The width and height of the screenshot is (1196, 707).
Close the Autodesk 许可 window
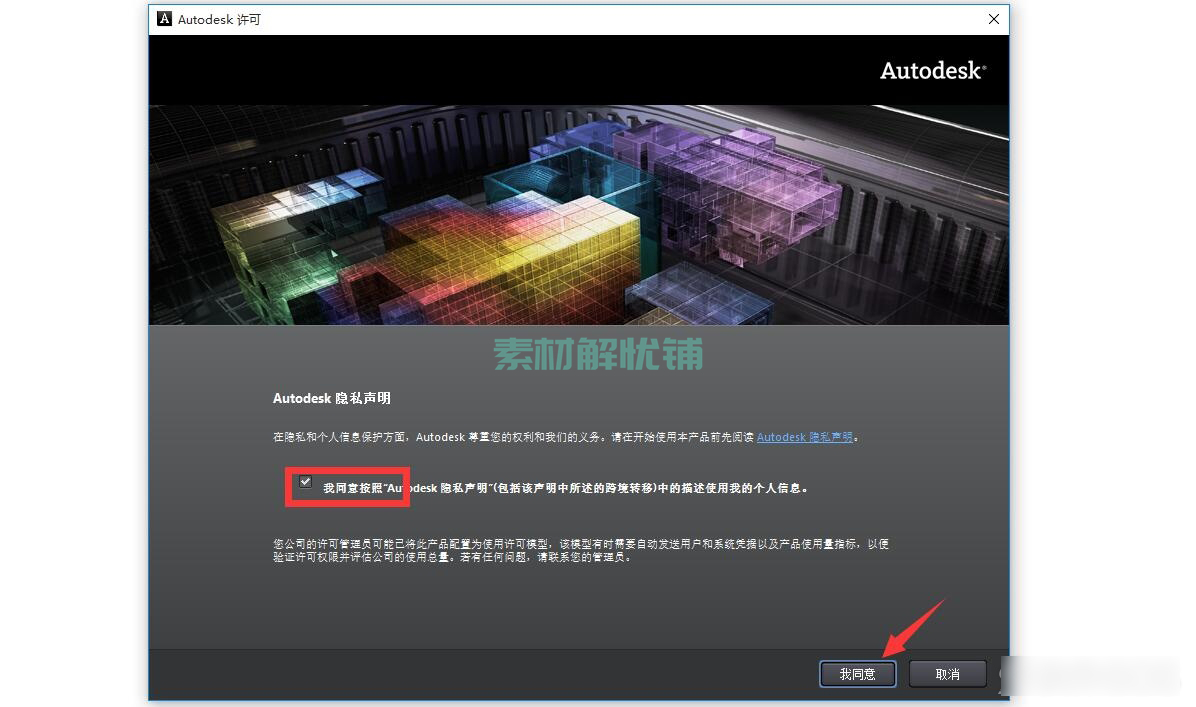[x=994, y=19]
